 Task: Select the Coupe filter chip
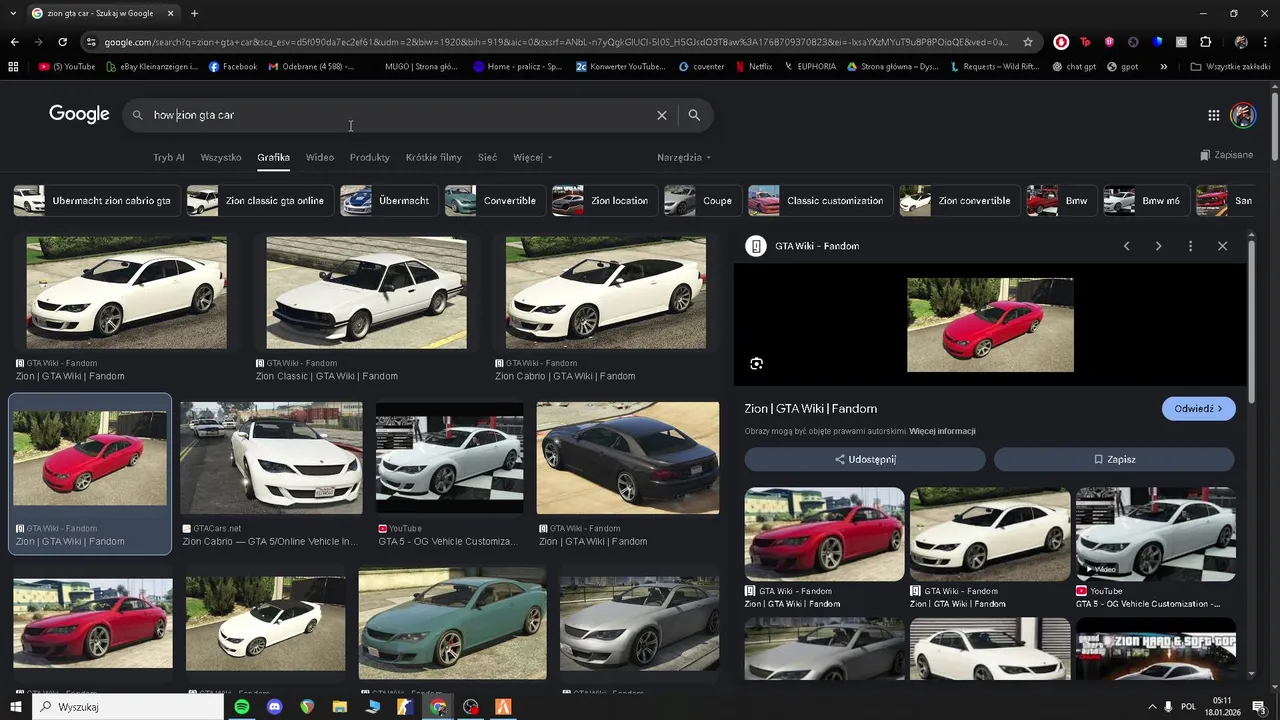click(703, 201)
